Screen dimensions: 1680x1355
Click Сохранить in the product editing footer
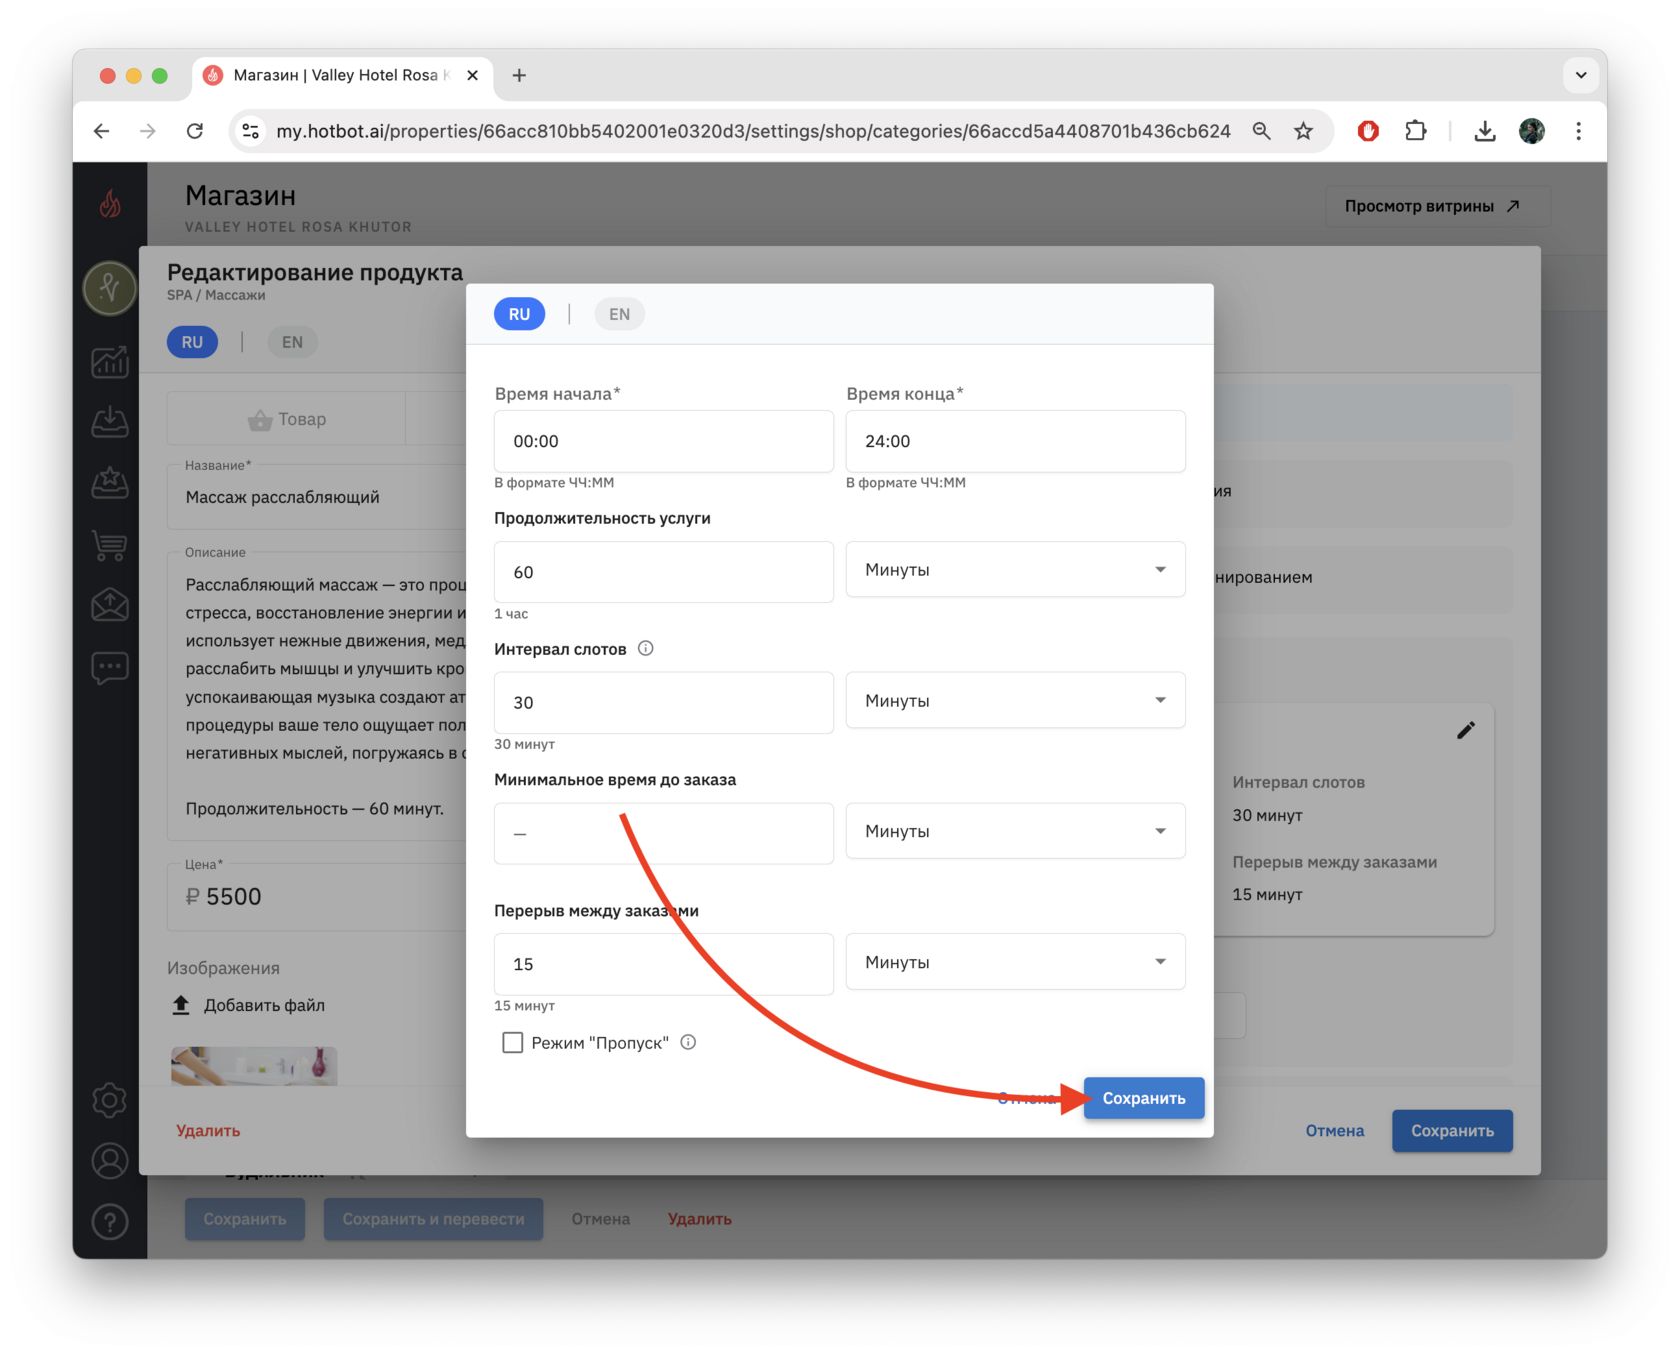(x=1452, y=1131)
